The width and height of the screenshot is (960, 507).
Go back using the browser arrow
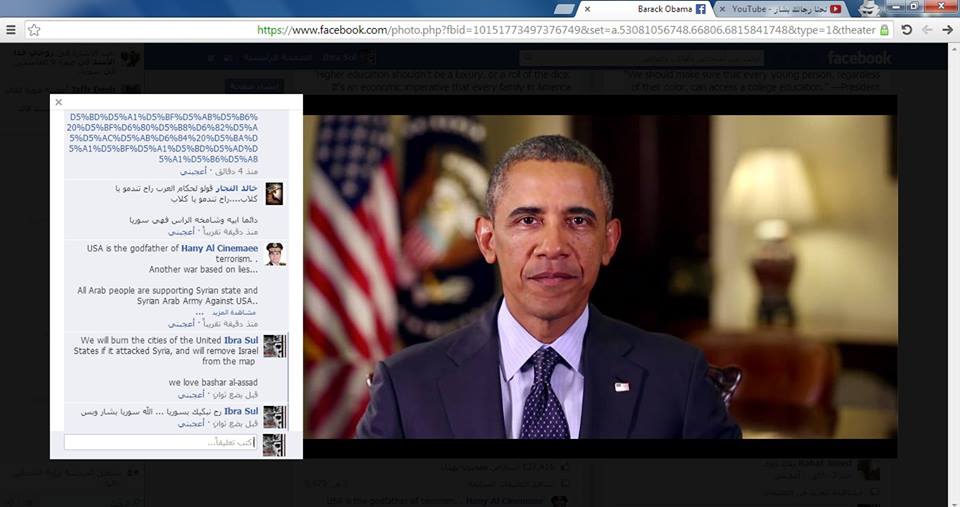926,30
